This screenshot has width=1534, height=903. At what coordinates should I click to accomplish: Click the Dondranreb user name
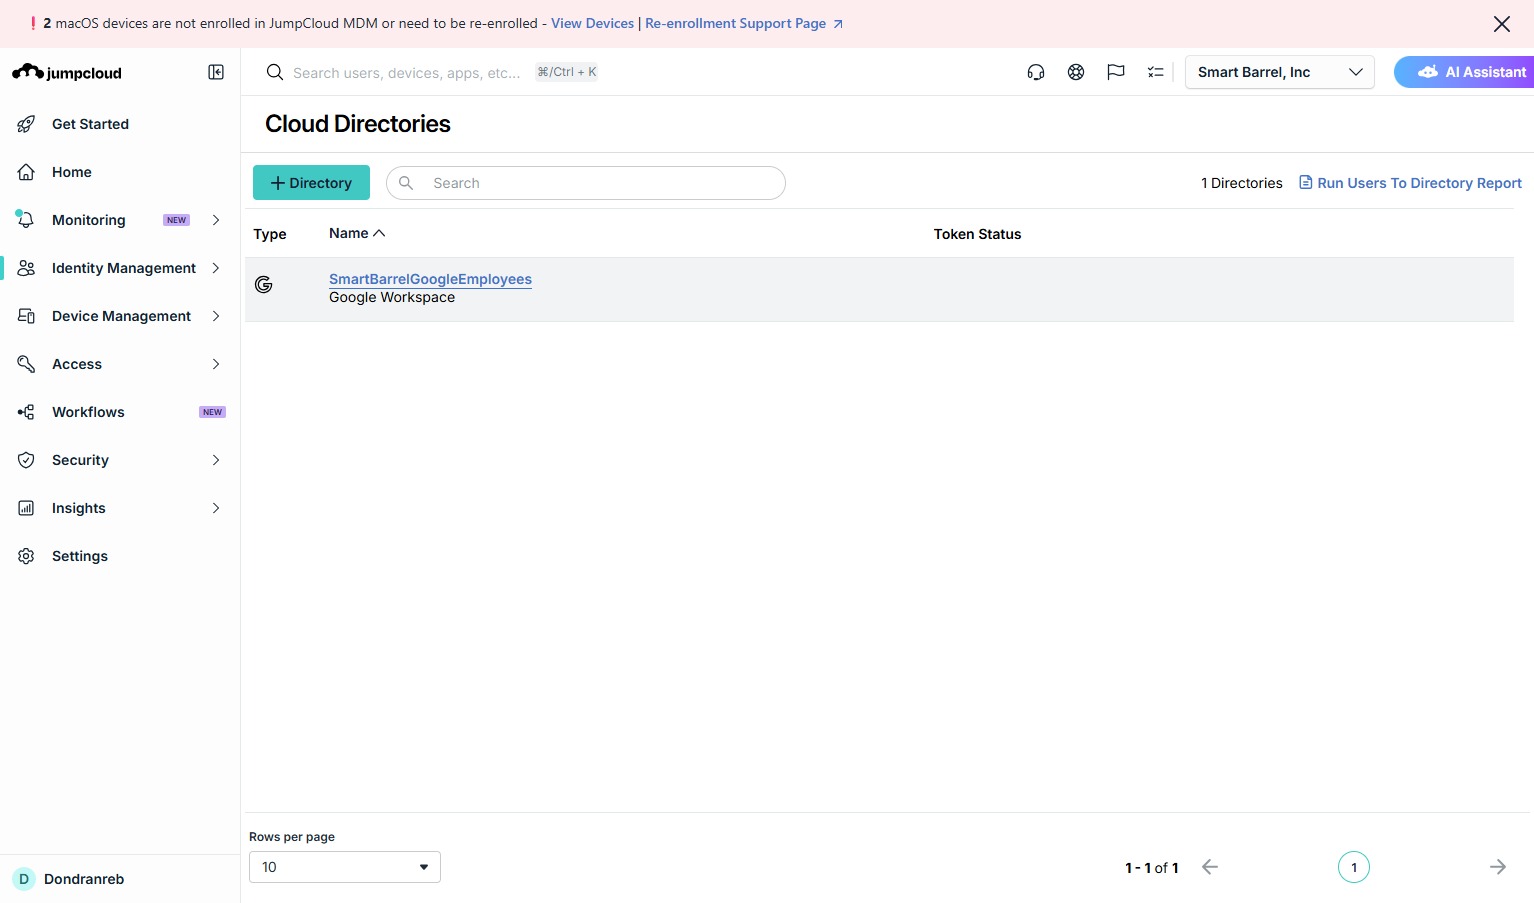click(84, 879)
